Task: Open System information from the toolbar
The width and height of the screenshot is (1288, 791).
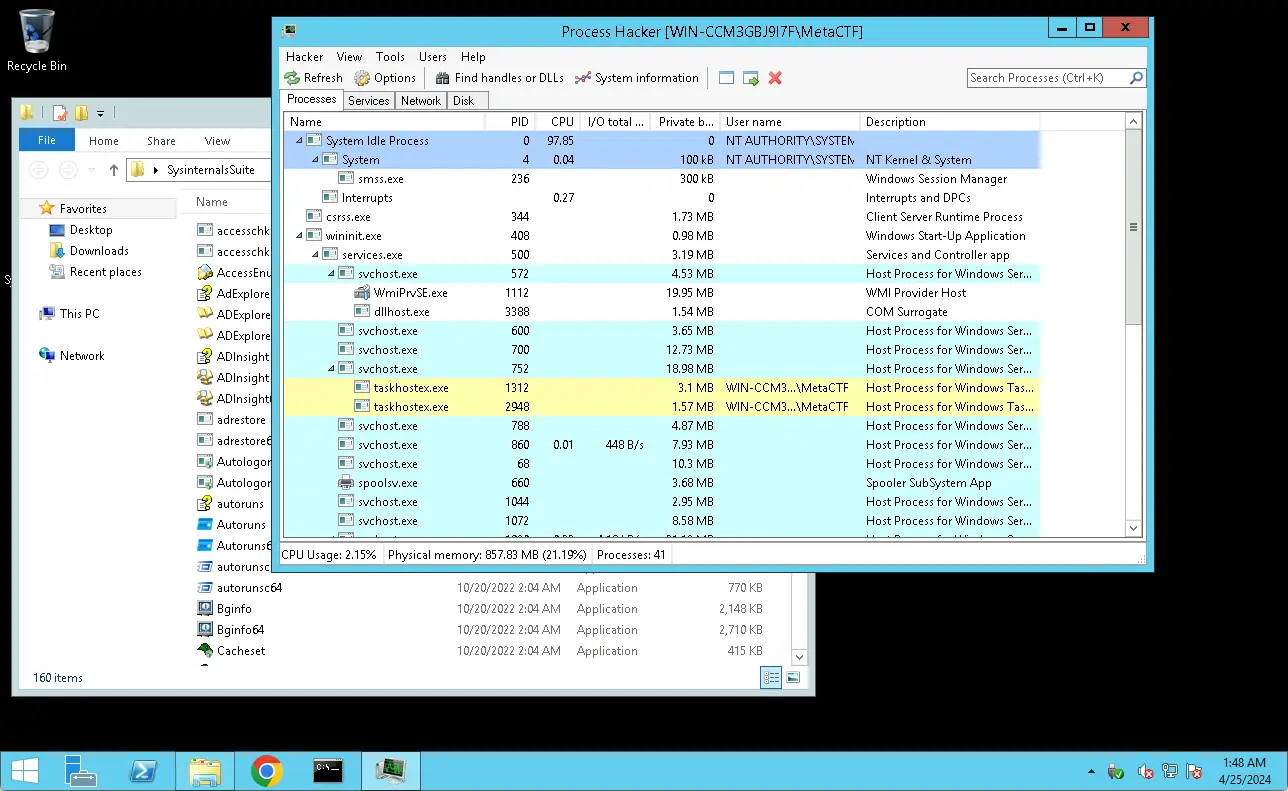Action: point(636,78)
